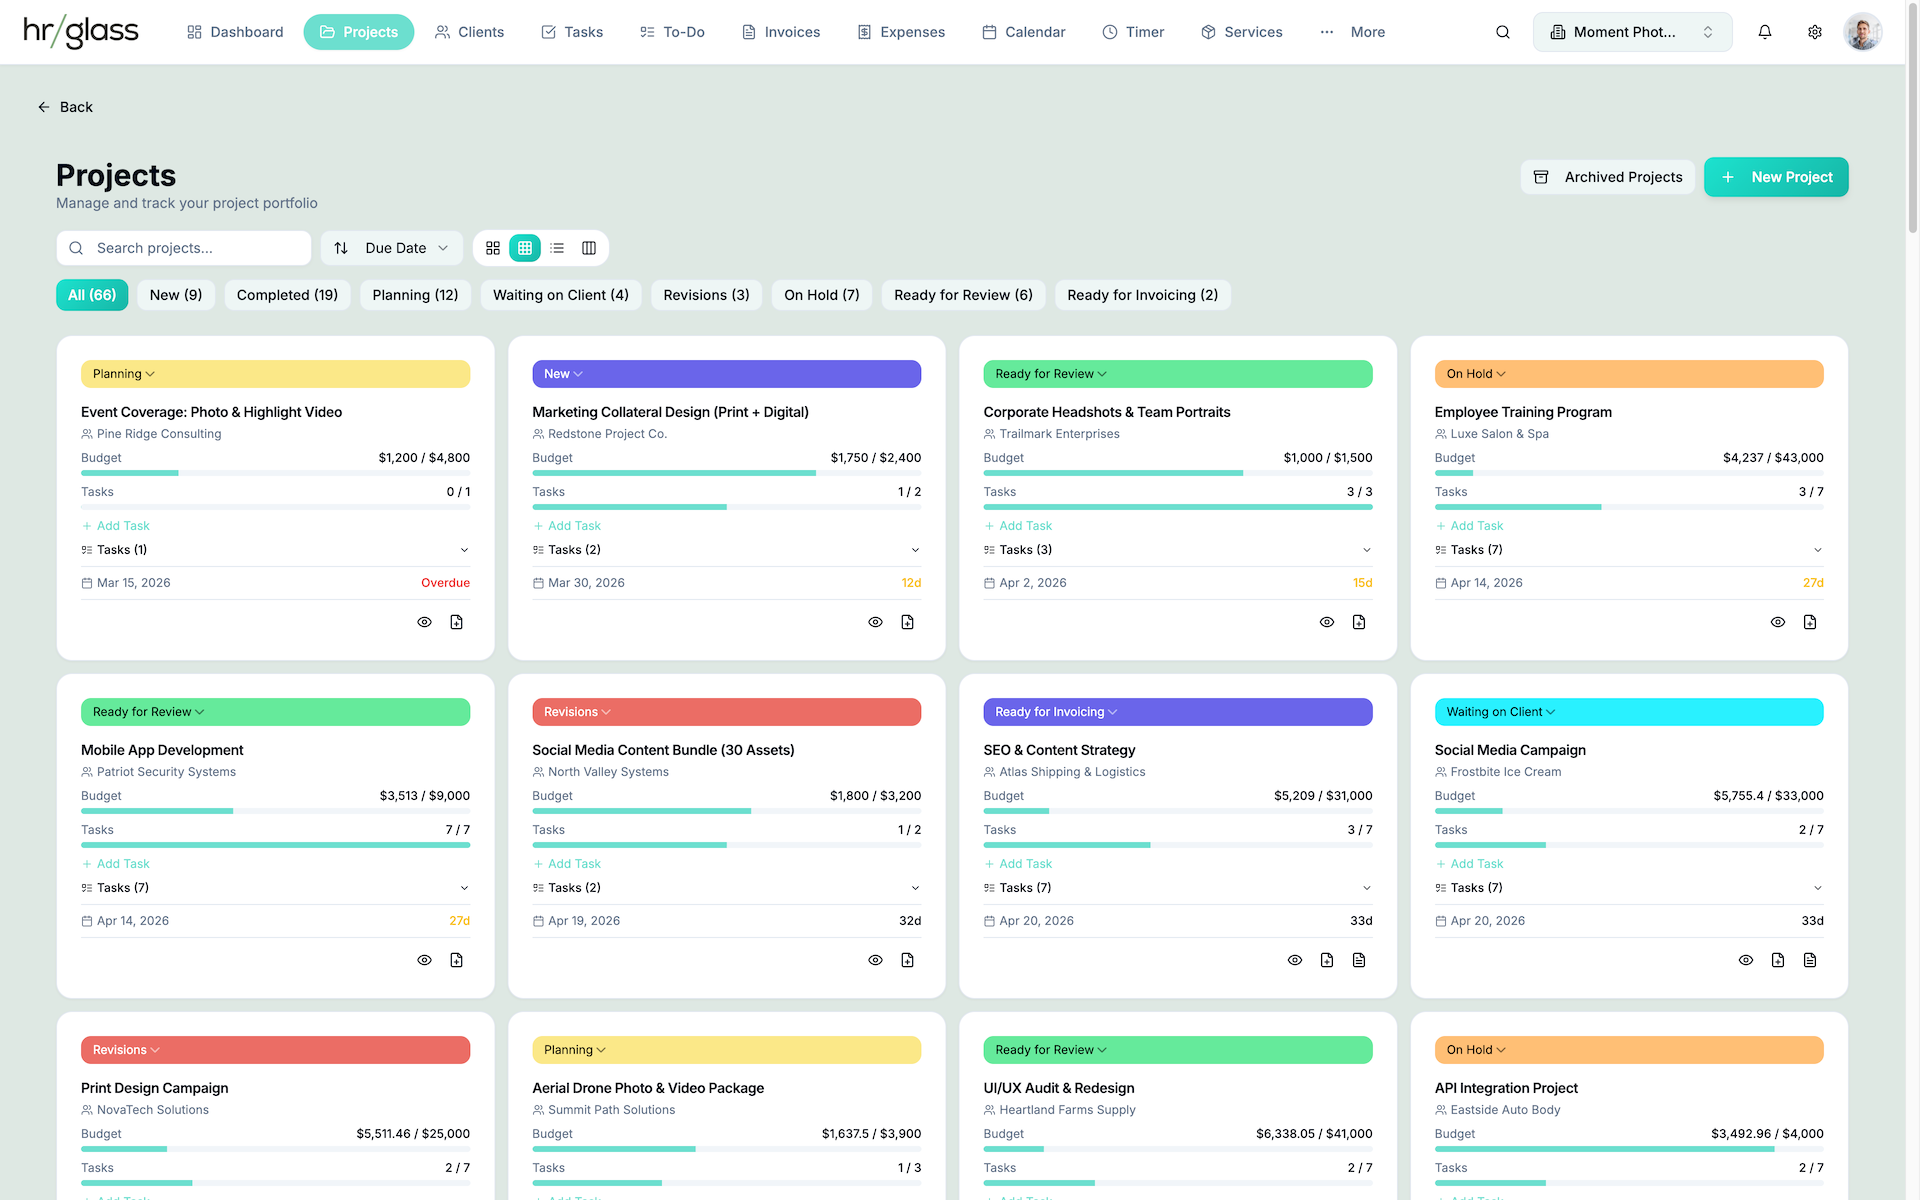Create invoice for Social Media Campaign

1778,960
